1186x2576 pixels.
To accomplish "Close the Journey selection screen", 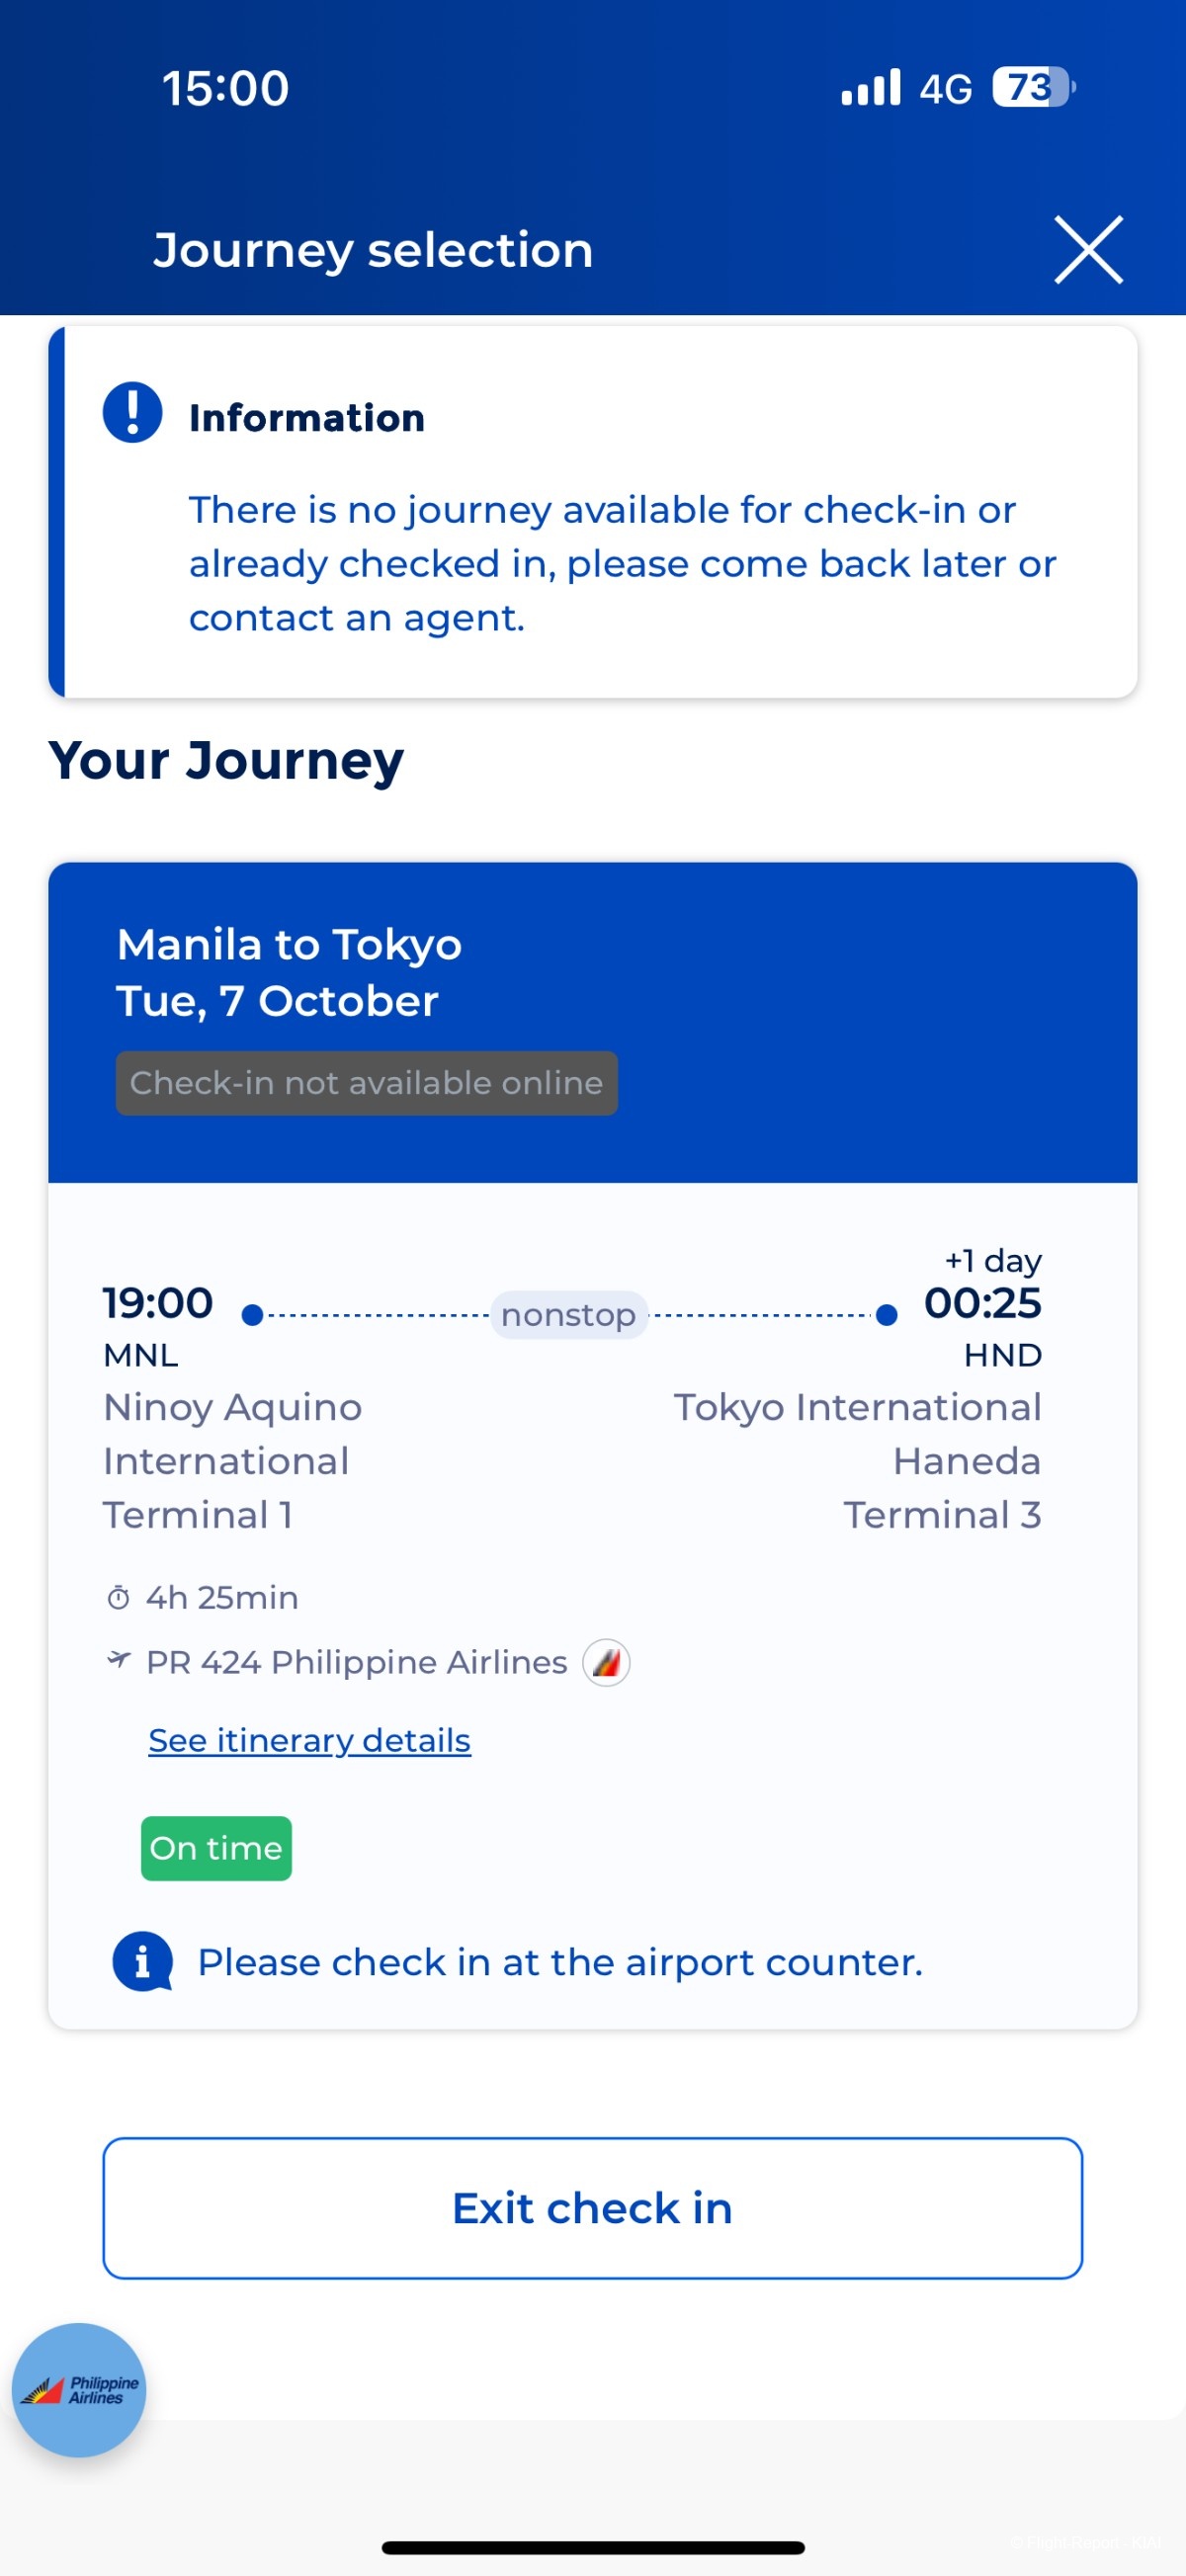I will coord(1088,250).
